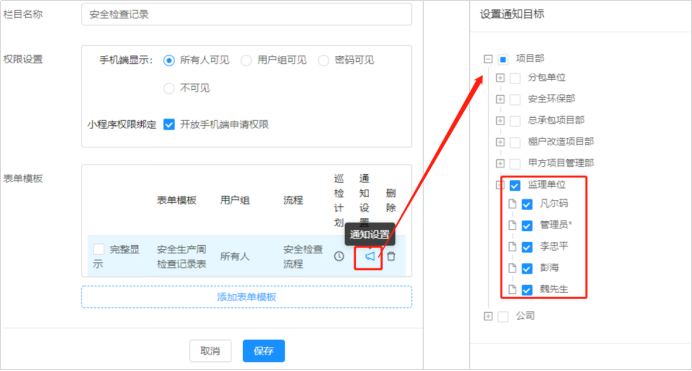Select 密码可见 radio option
The width and height of the screenshot is (692, 371).
[323, 60]
